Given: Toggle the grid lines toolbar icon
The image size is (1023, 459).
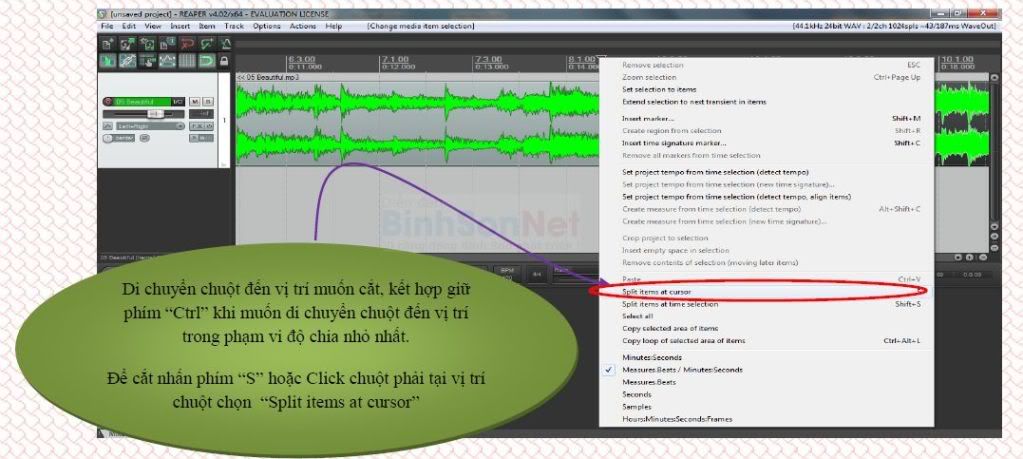Looking at the screenshot, I should (x=187, y=62).
